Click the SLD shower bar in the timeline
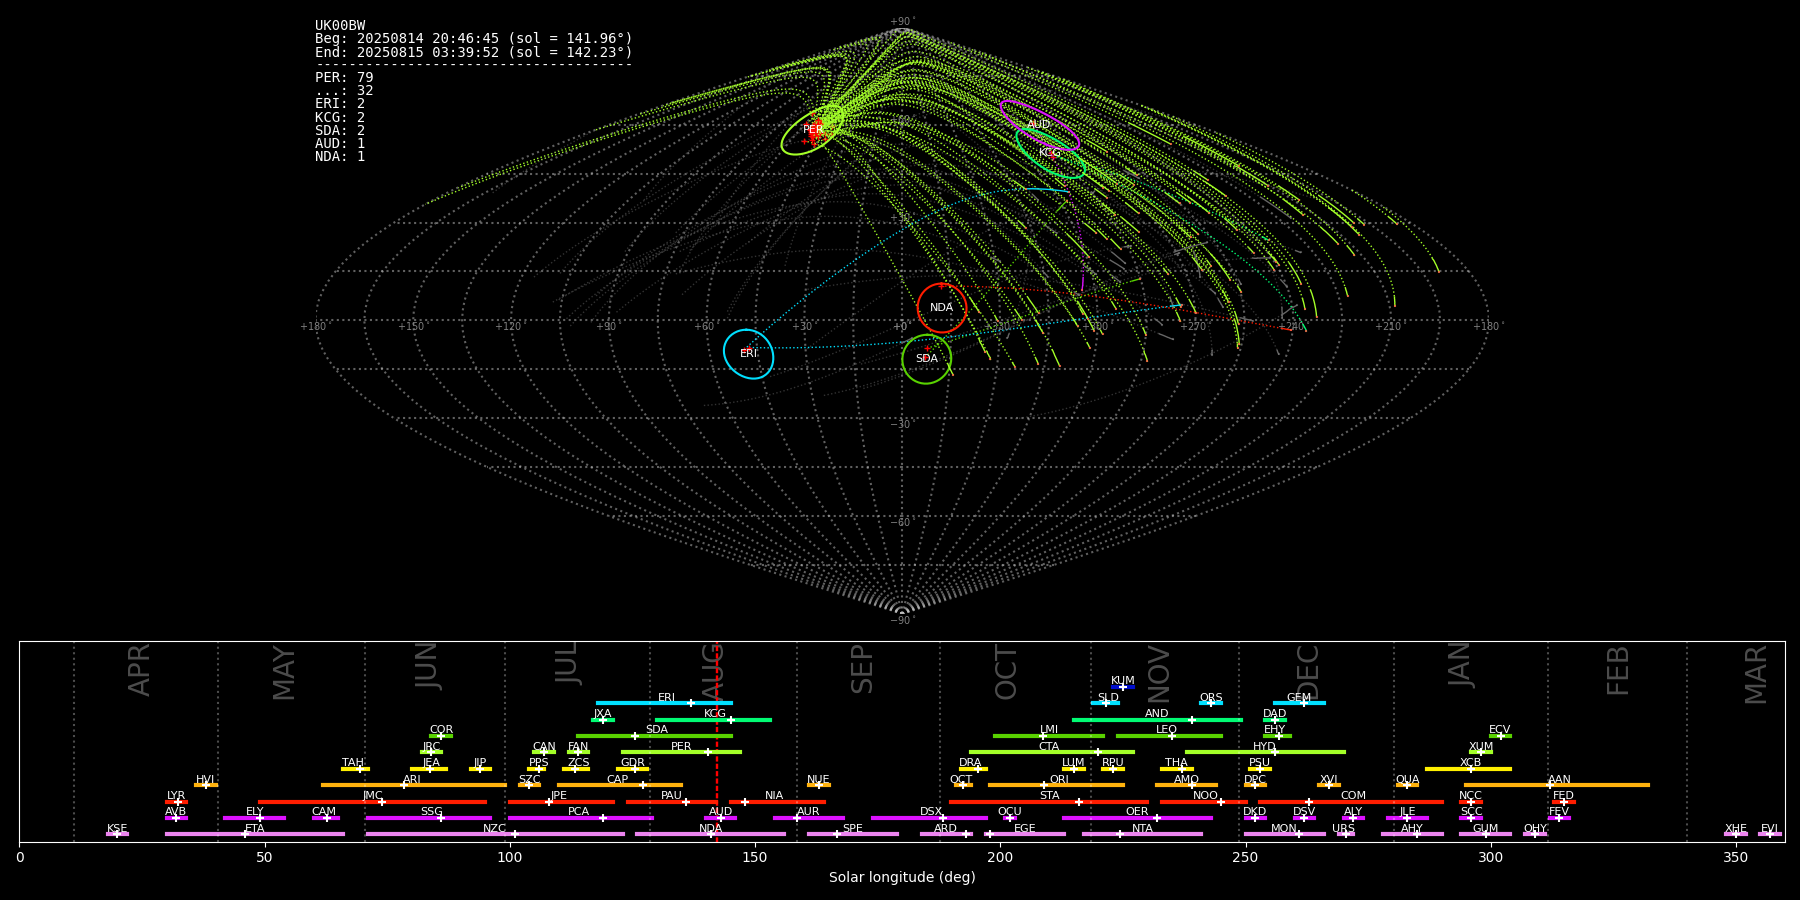 [x=1105, y=703]
